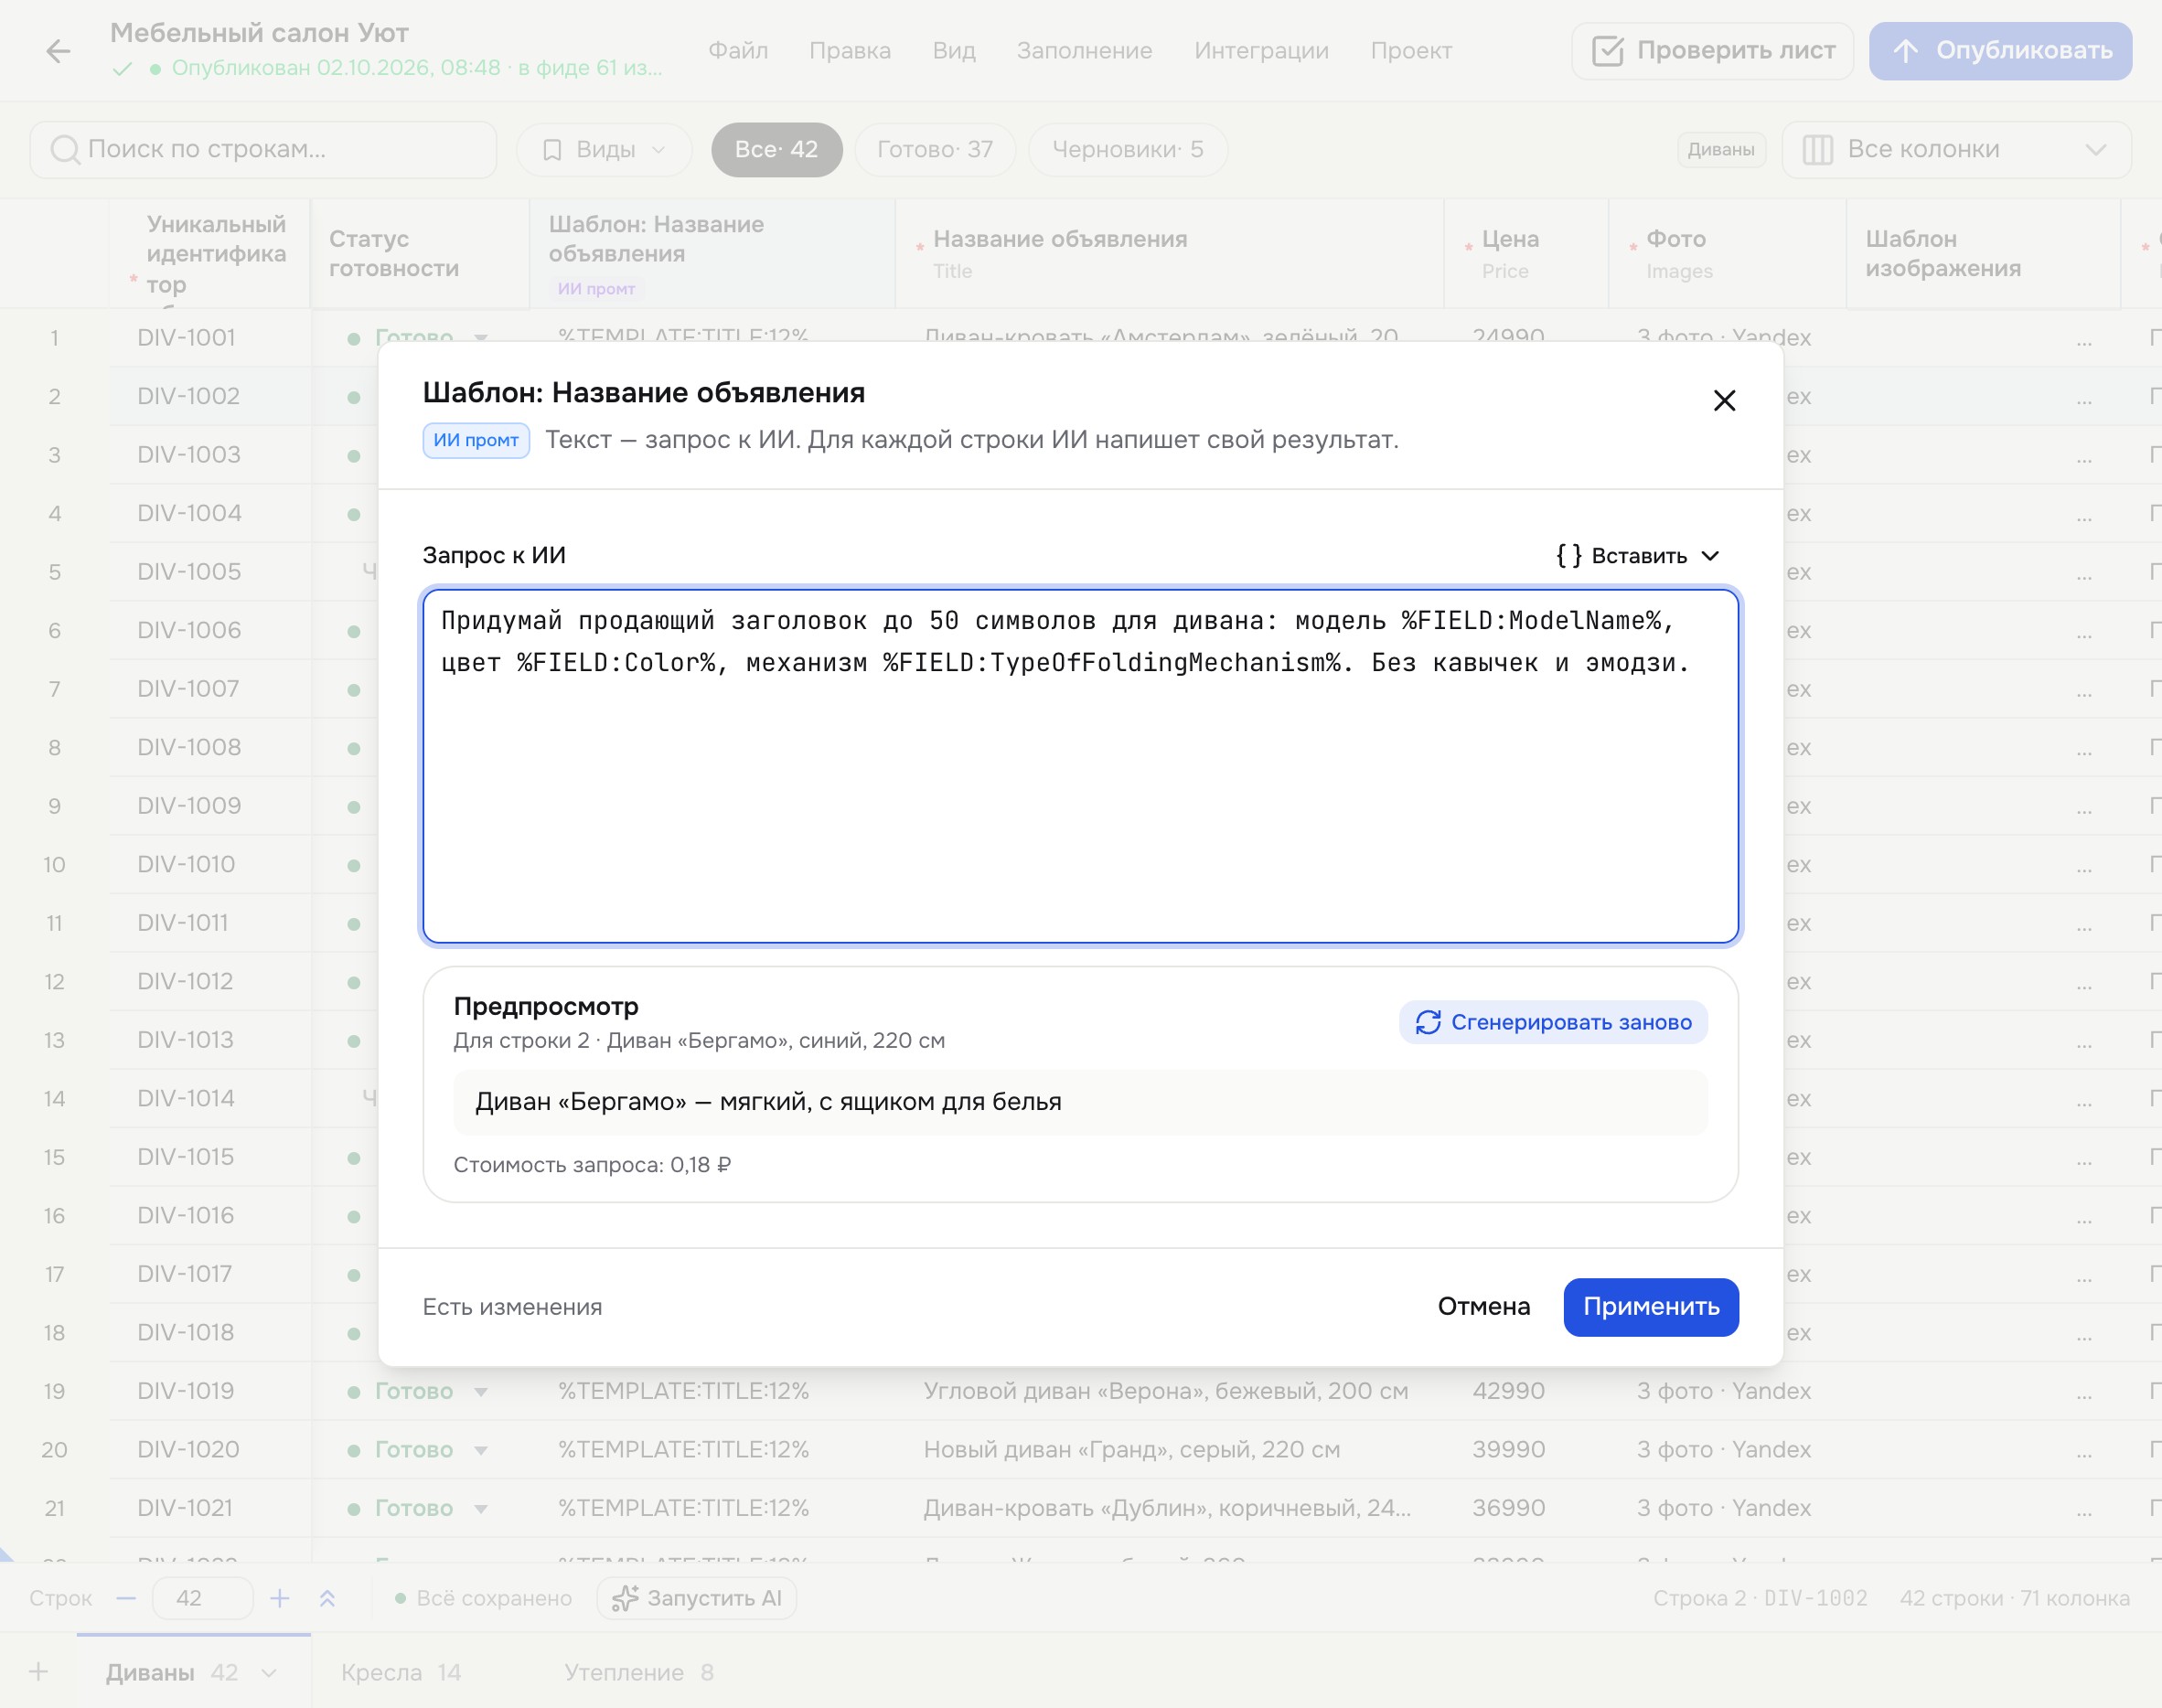2162x1708 pixels.
Task: Switch to the Кресла sheet tab
Action: [401, 1672]
